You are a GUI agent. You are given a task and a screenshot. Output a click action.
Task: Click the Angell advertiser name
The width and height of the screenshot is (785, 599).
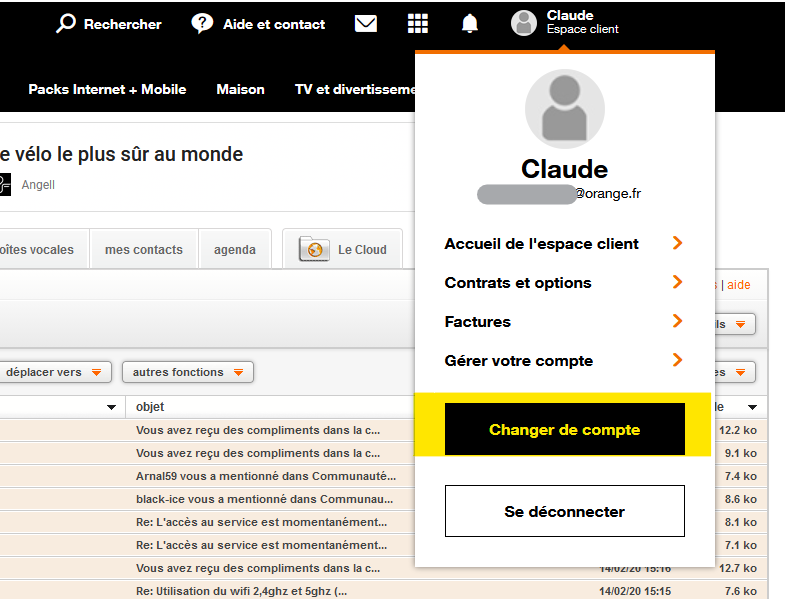[x=38, y=185]
